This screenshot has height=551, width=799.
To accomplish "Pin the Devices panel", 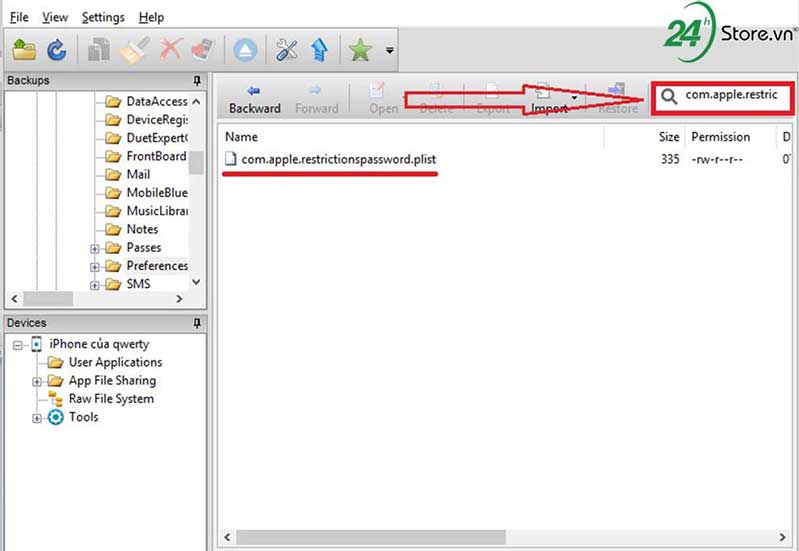I will [x=197, y=323].
